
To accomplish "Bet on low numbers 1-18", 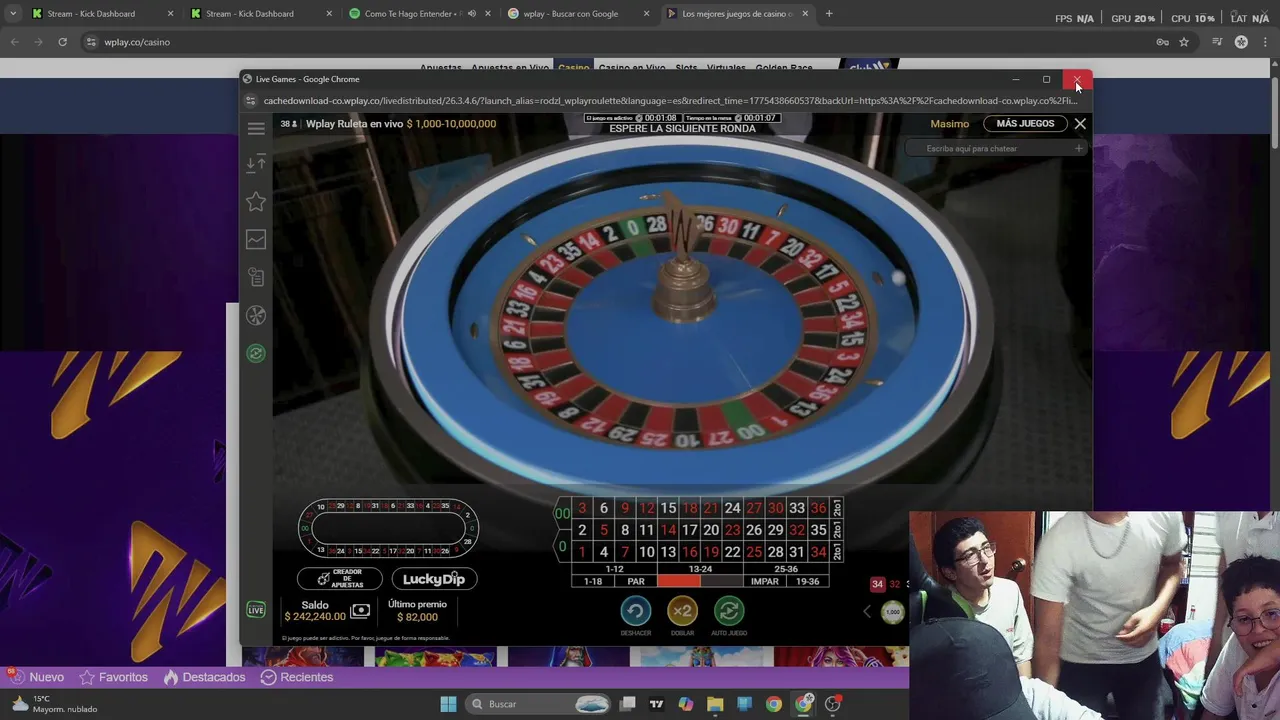I will [x=593, y=581].
